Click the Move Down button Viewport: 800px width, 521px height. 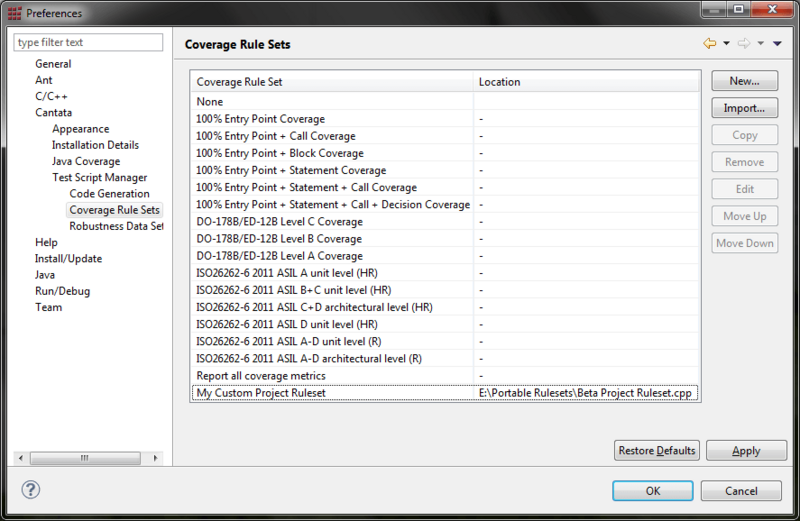[744, 243]
